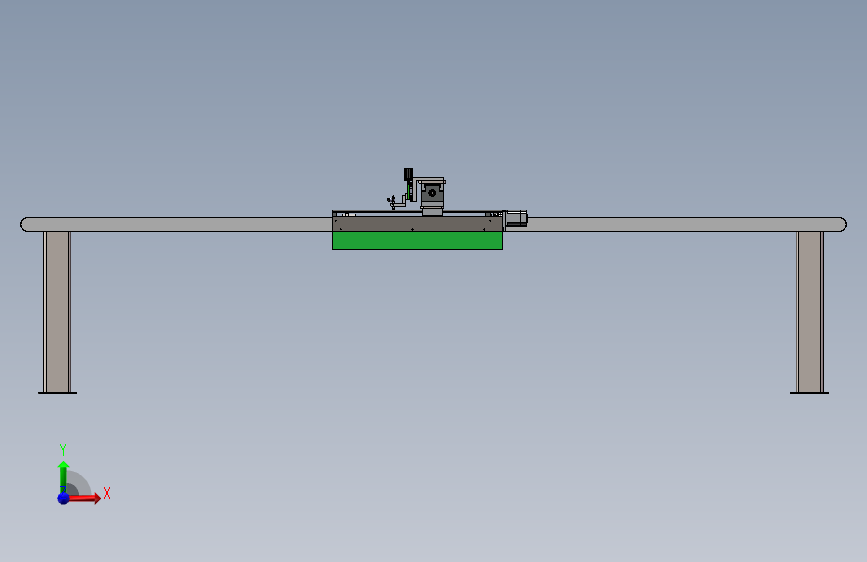Click the red X label on the triad
Screen dimensions: 867x562
point(107,493)
